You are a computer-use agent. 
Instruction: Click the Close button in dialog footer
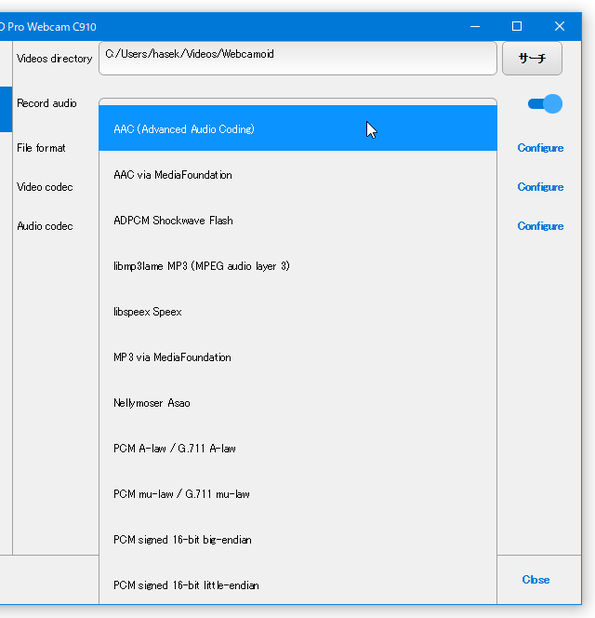coord(536,580)
